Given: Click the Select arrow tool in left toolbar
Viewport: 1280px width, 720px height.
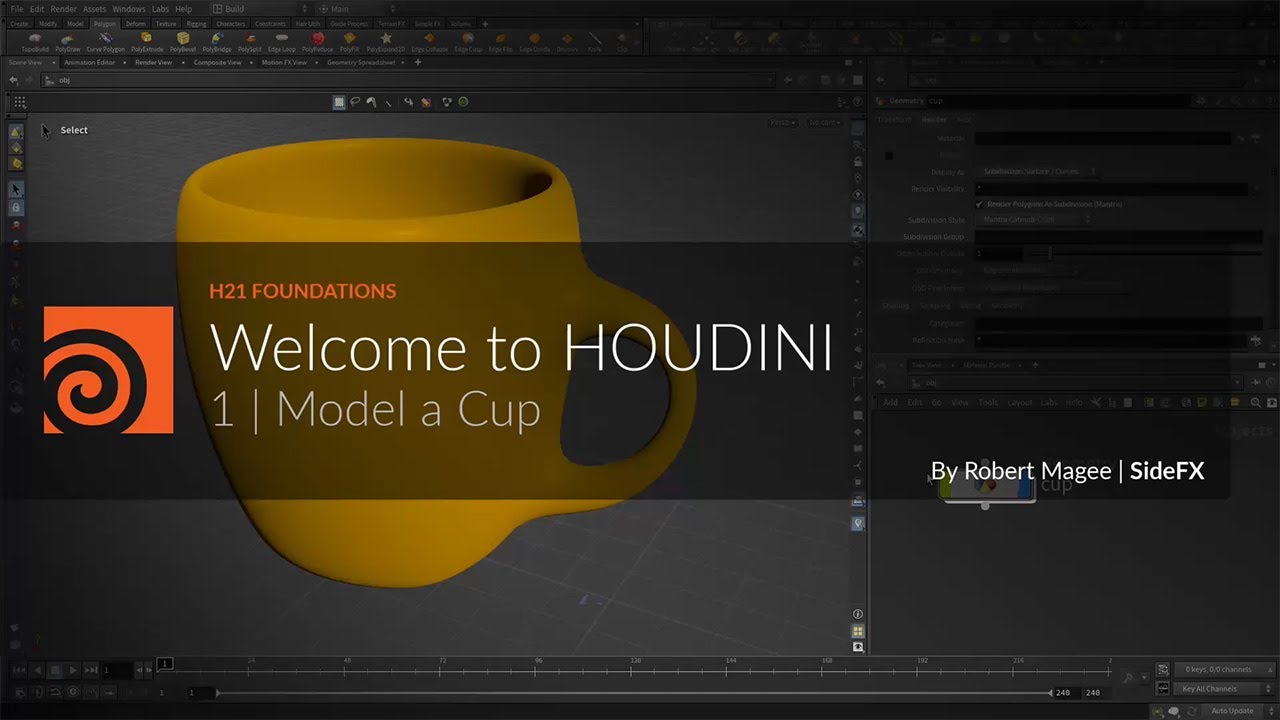Looking at the screenshot, I should point(16,189).
